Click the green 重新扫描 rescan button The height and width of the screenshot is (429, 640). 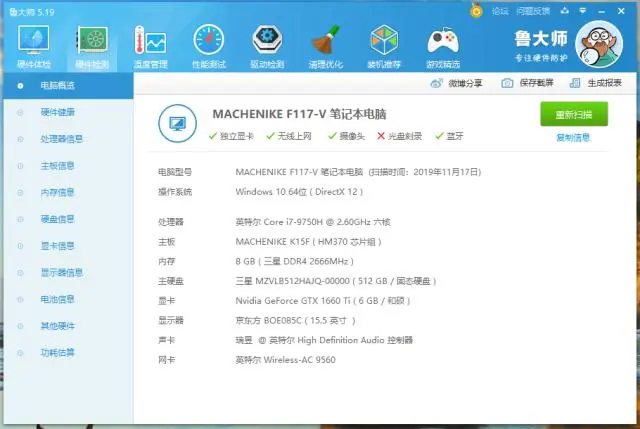[574, 114]
